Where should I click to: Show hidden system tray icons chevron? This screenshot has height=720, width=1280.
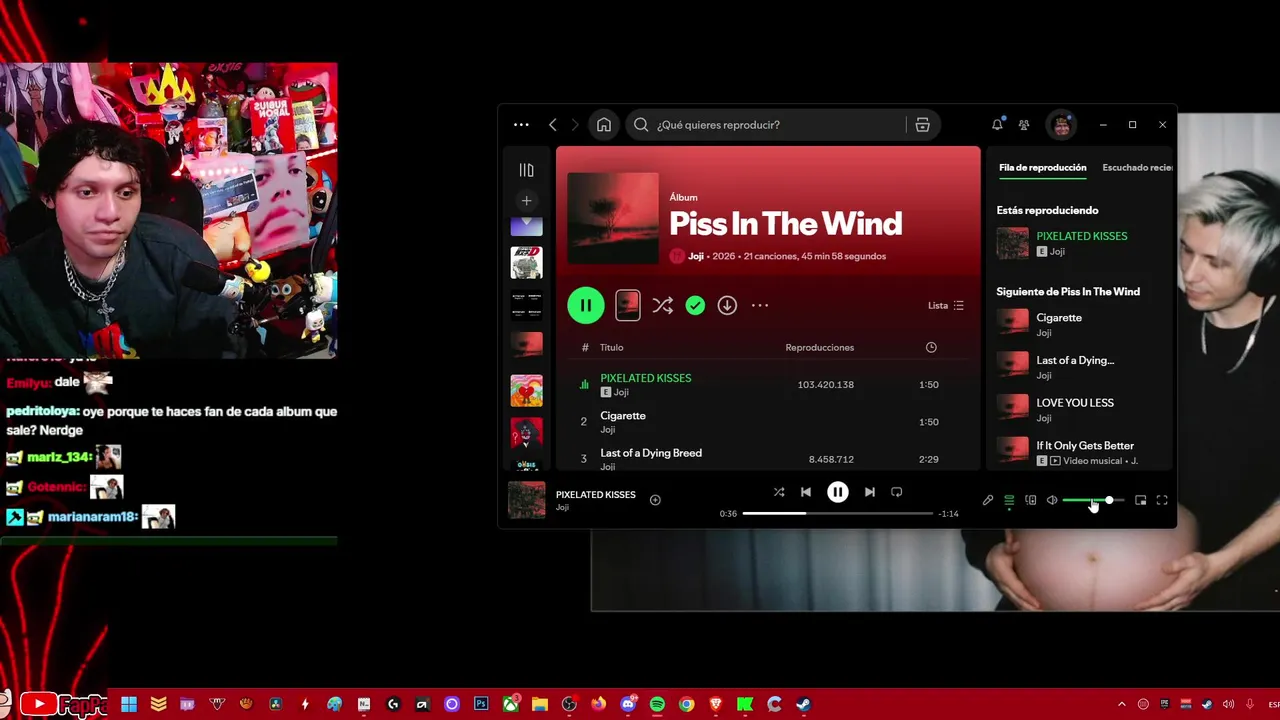pos(1121,704)
